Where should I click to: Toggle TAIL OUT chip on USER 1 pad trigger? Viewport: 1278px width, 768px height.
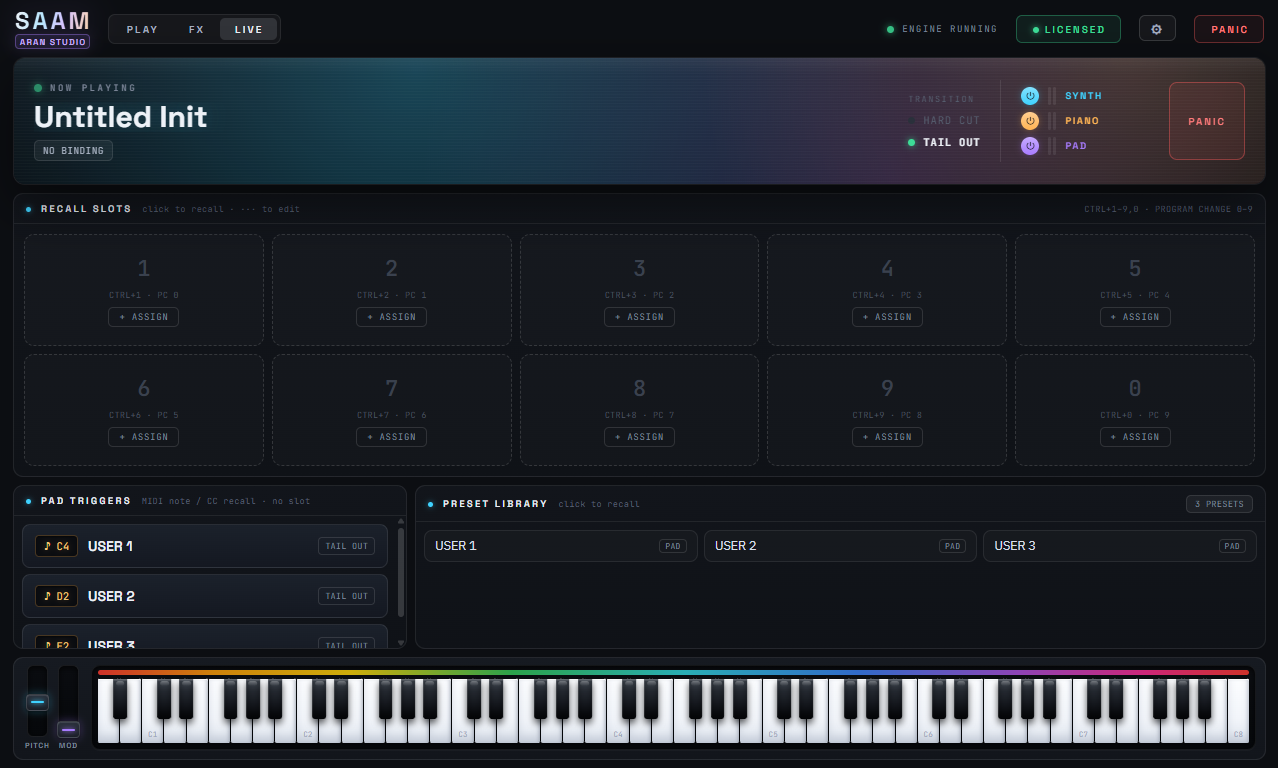click(347, 546)
